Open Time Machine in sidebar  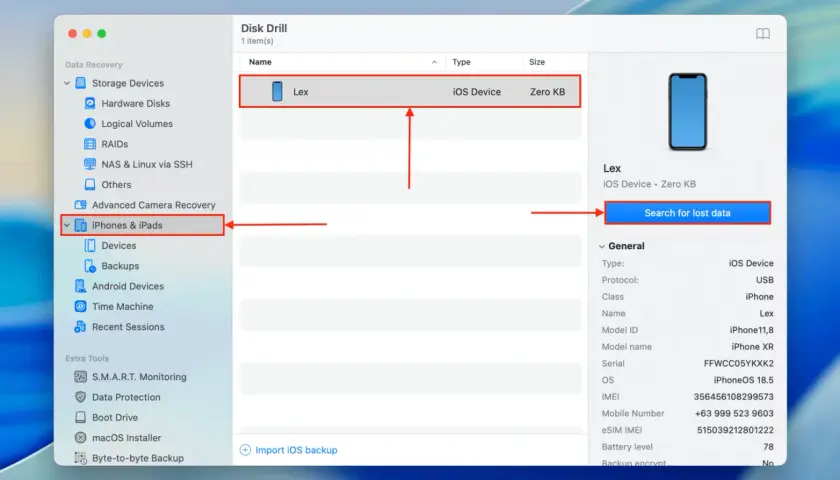[123, 306]
